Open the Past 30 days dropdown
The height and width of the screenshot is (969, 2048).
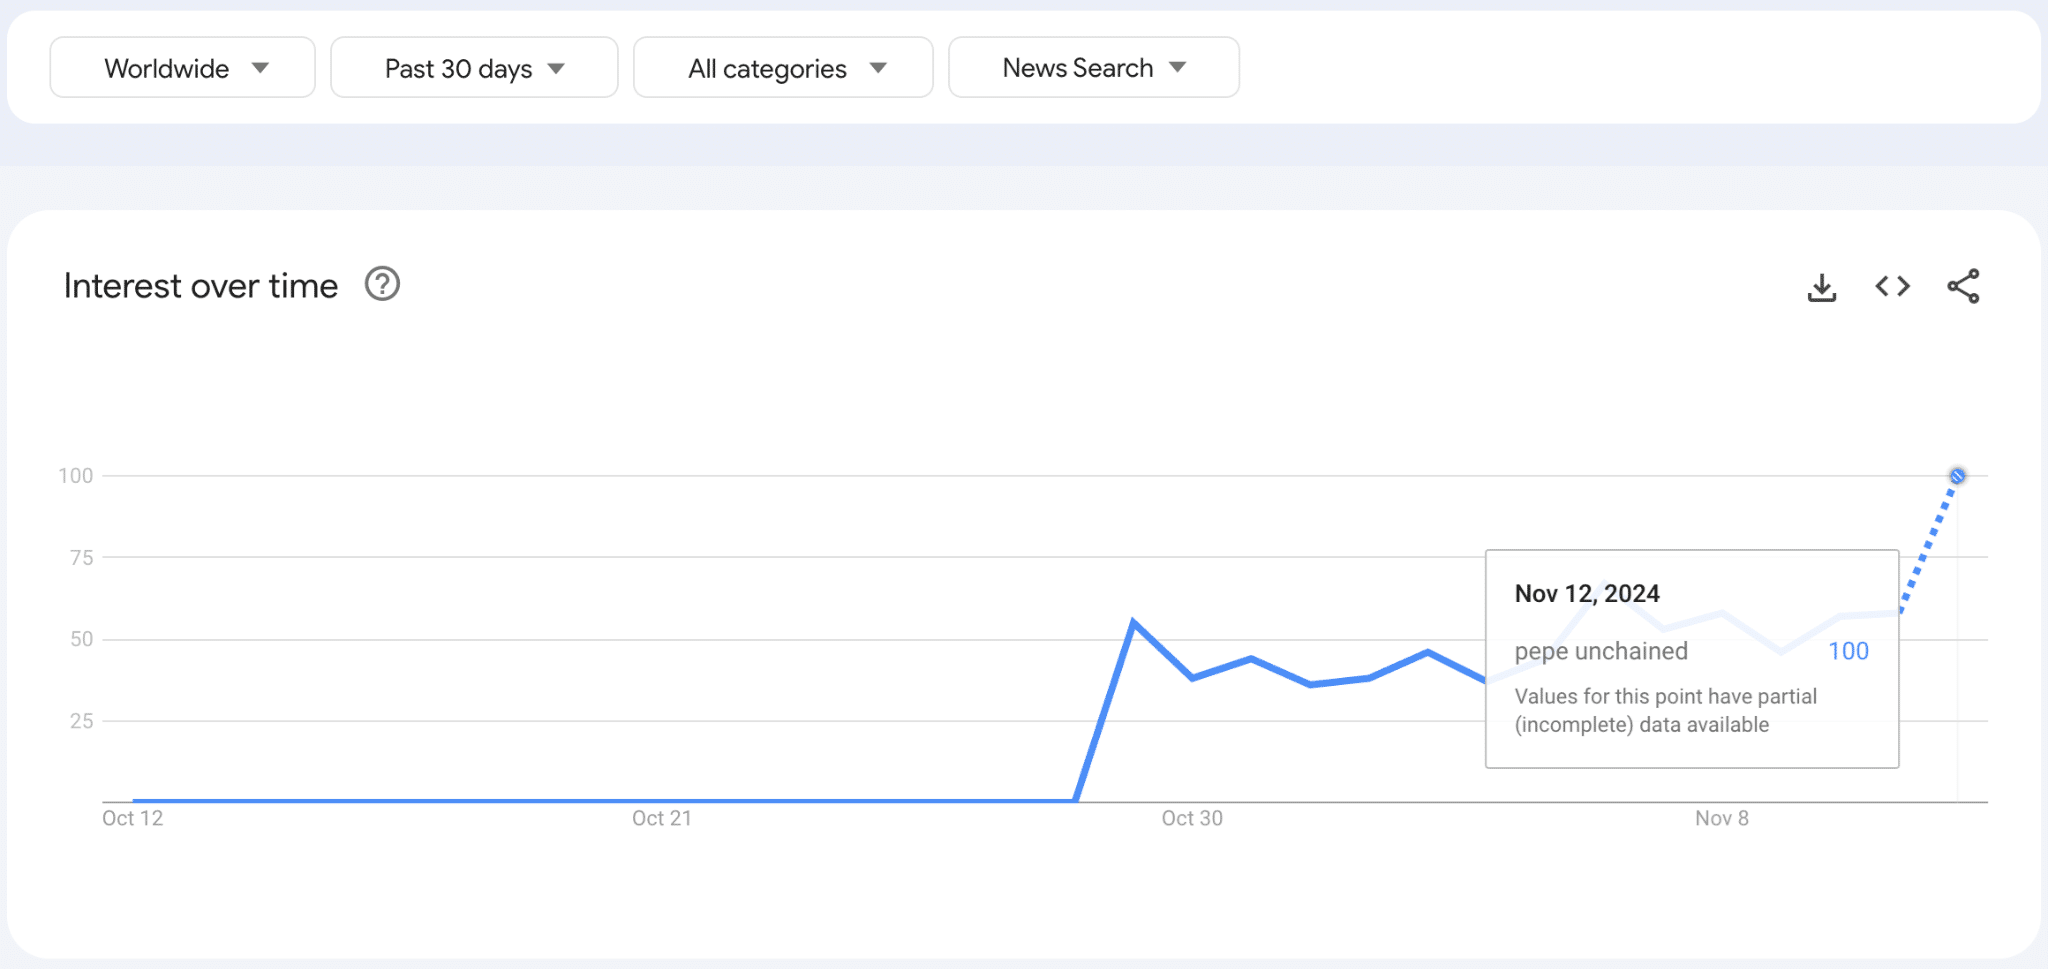474,68
